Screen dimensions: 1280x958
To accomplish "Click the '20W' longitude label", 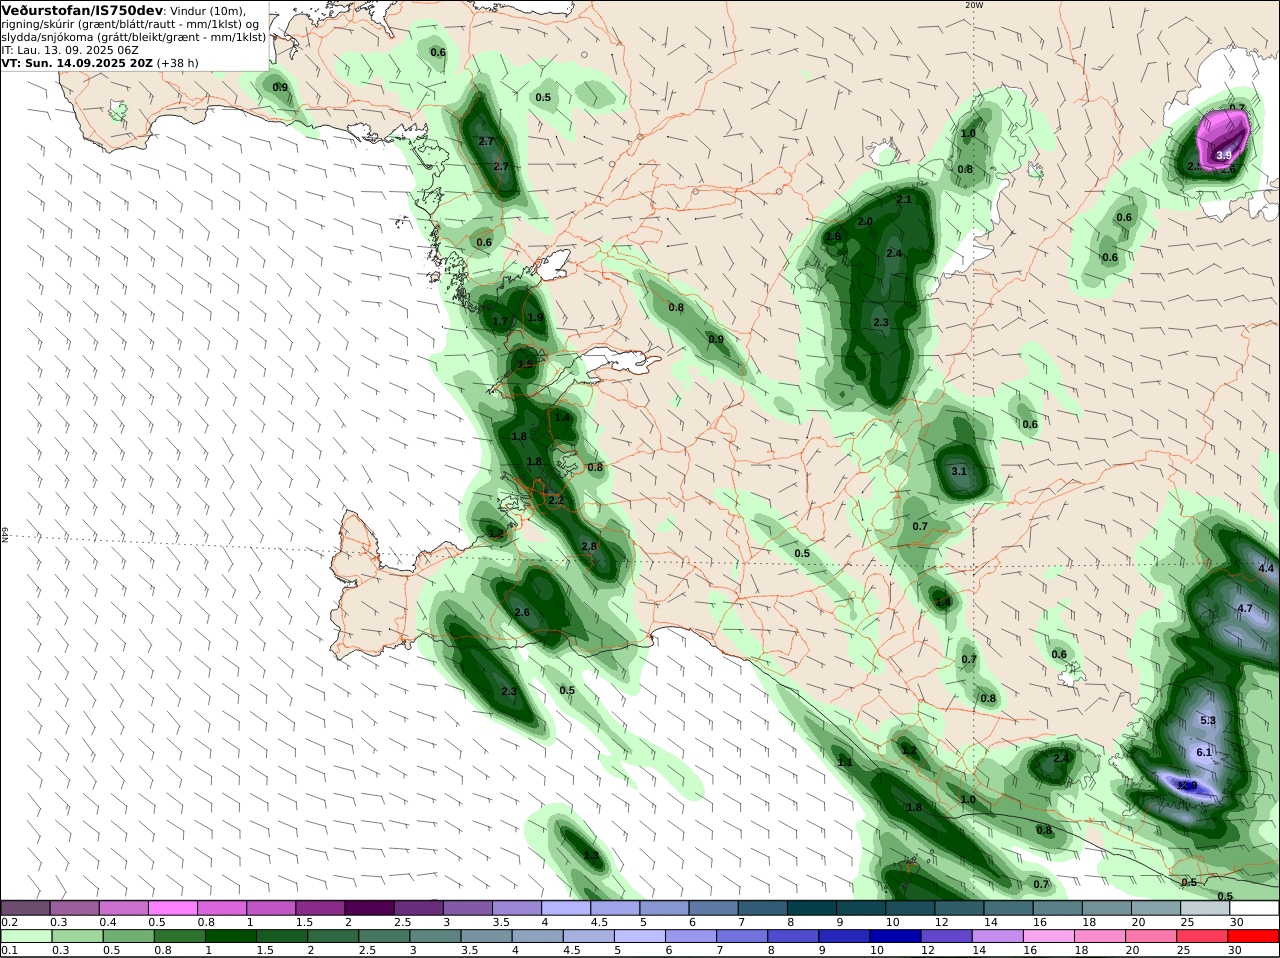I will pyautogui.click(x=974, y=5).
